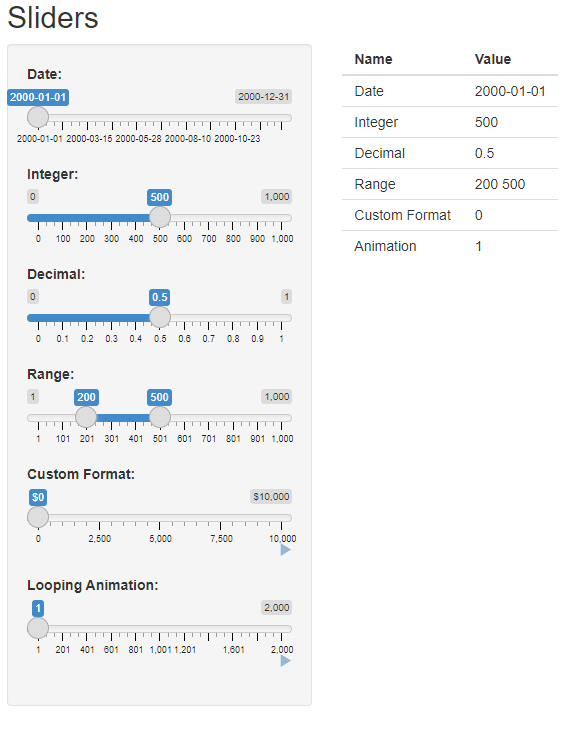Click the Integer slider handle at 500

tap(159, 217)
